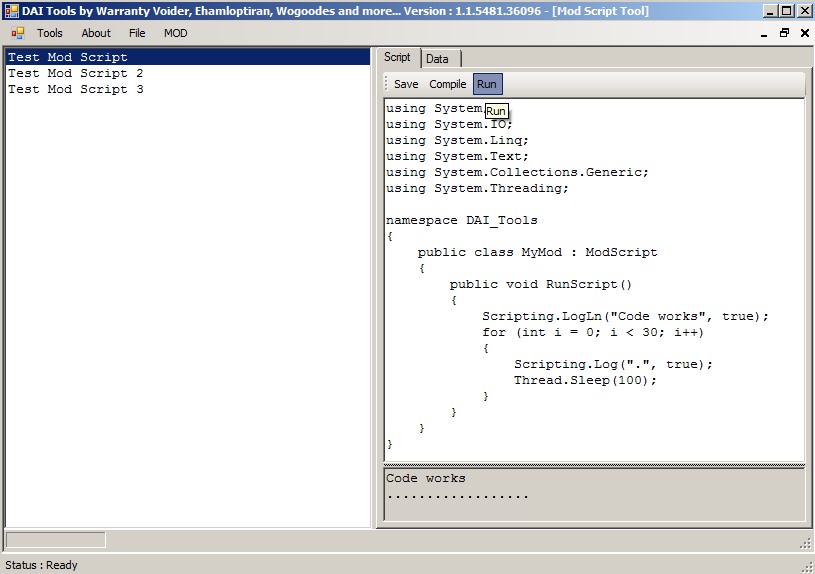Open the File menu
The width and height of the screenshot is (815, 574).
[137, 33]
